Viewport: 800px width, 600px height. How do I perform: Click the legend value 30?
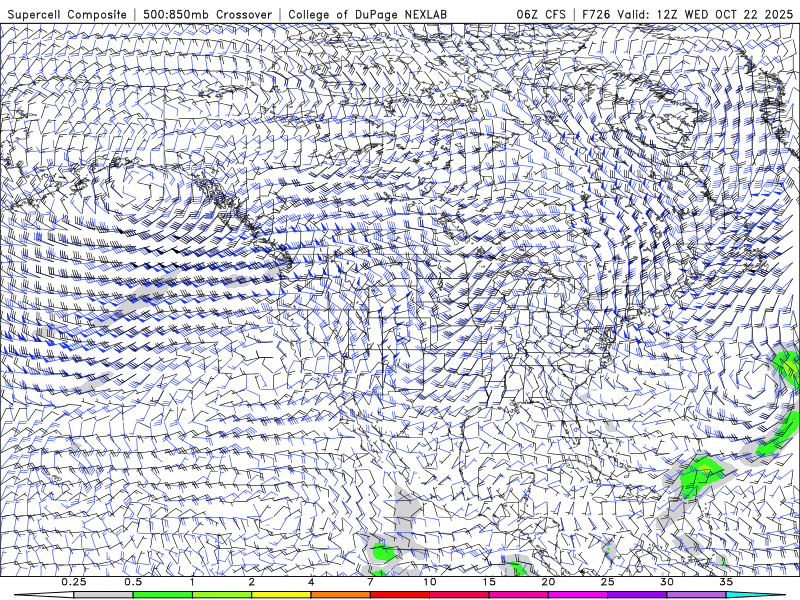point(666,582)
